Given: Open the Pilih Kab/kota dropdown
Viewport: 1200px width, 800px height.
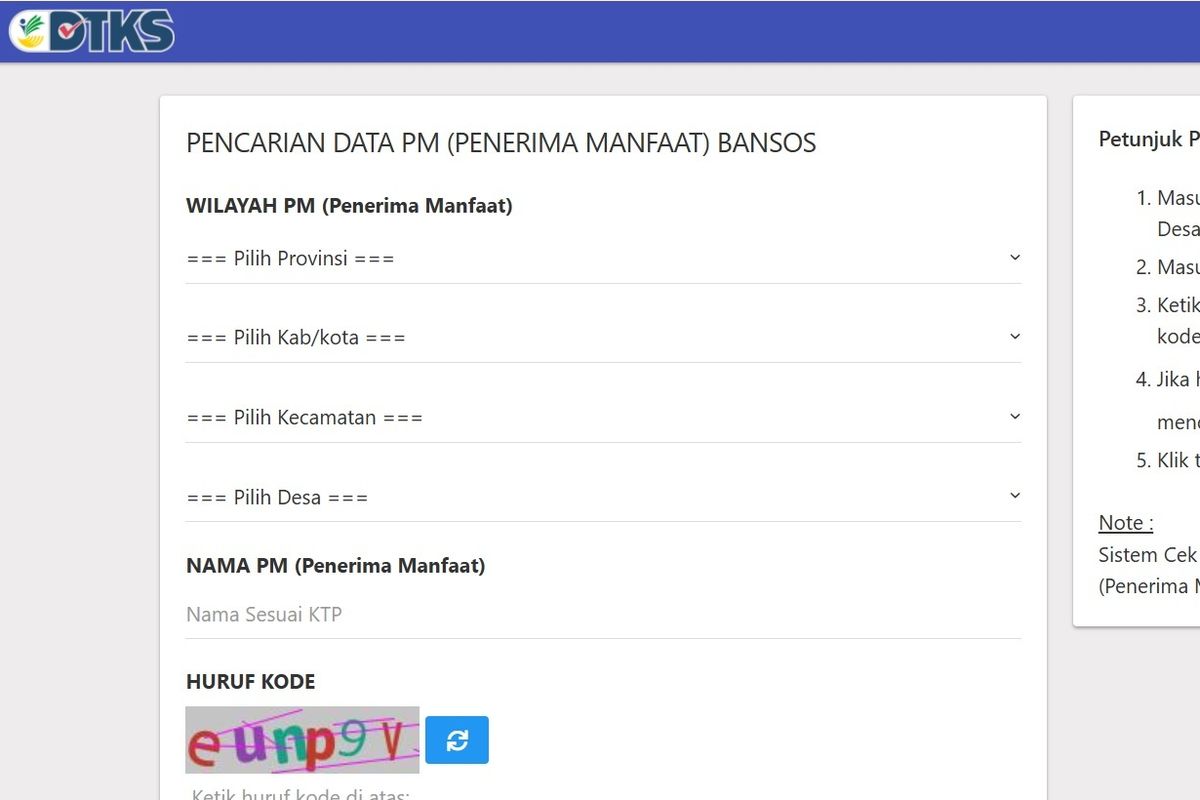Looking at the screenshot, I should click(x=603, y=338).
